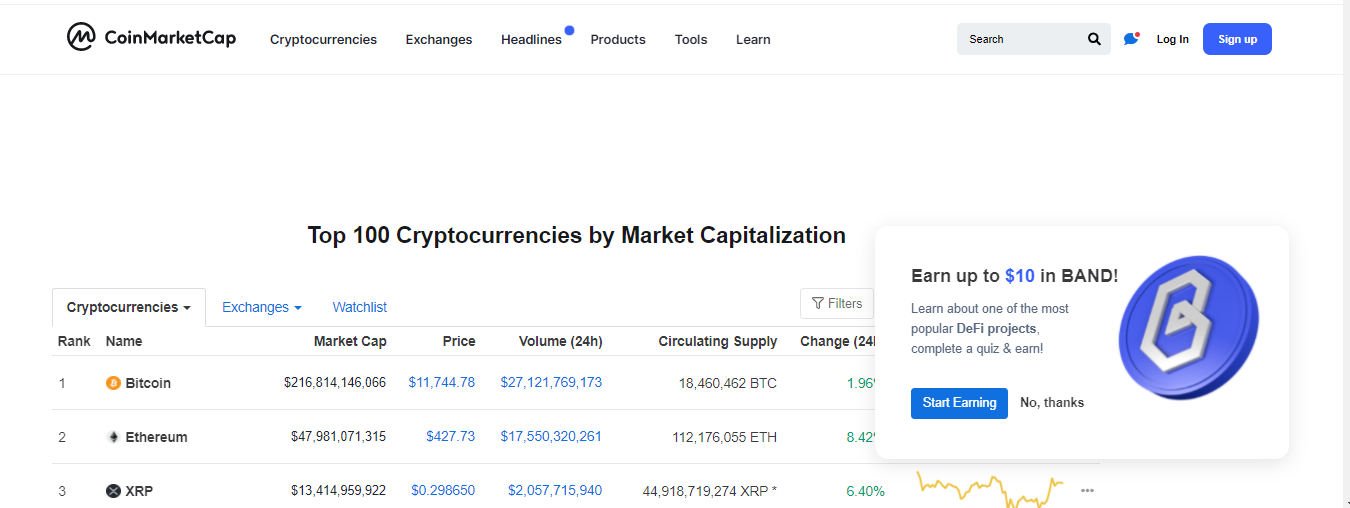This screenshot has height=508, width=1350.
Task: Click XRP market cap $13,414,959,922
Action: coord(338,491)
